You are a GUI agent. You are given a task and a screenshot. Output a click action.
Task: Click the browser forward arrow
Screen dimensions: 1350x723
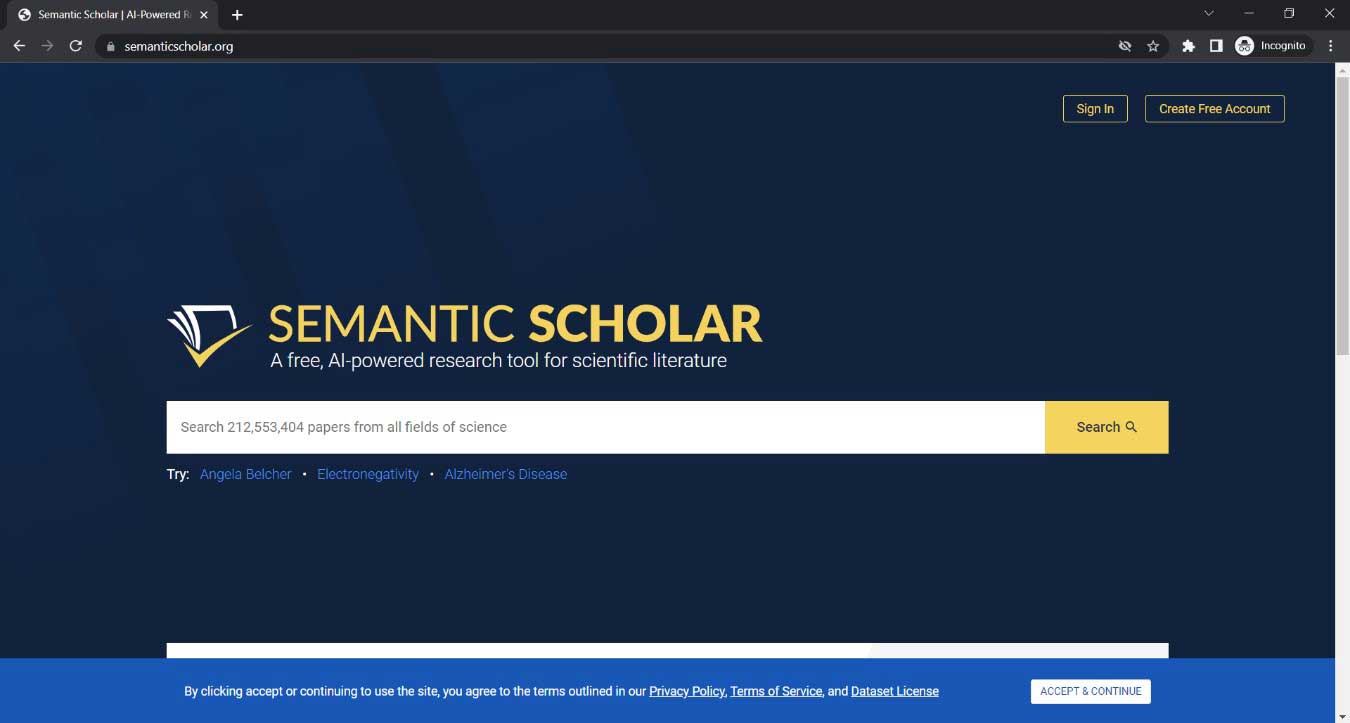point(47,46)
